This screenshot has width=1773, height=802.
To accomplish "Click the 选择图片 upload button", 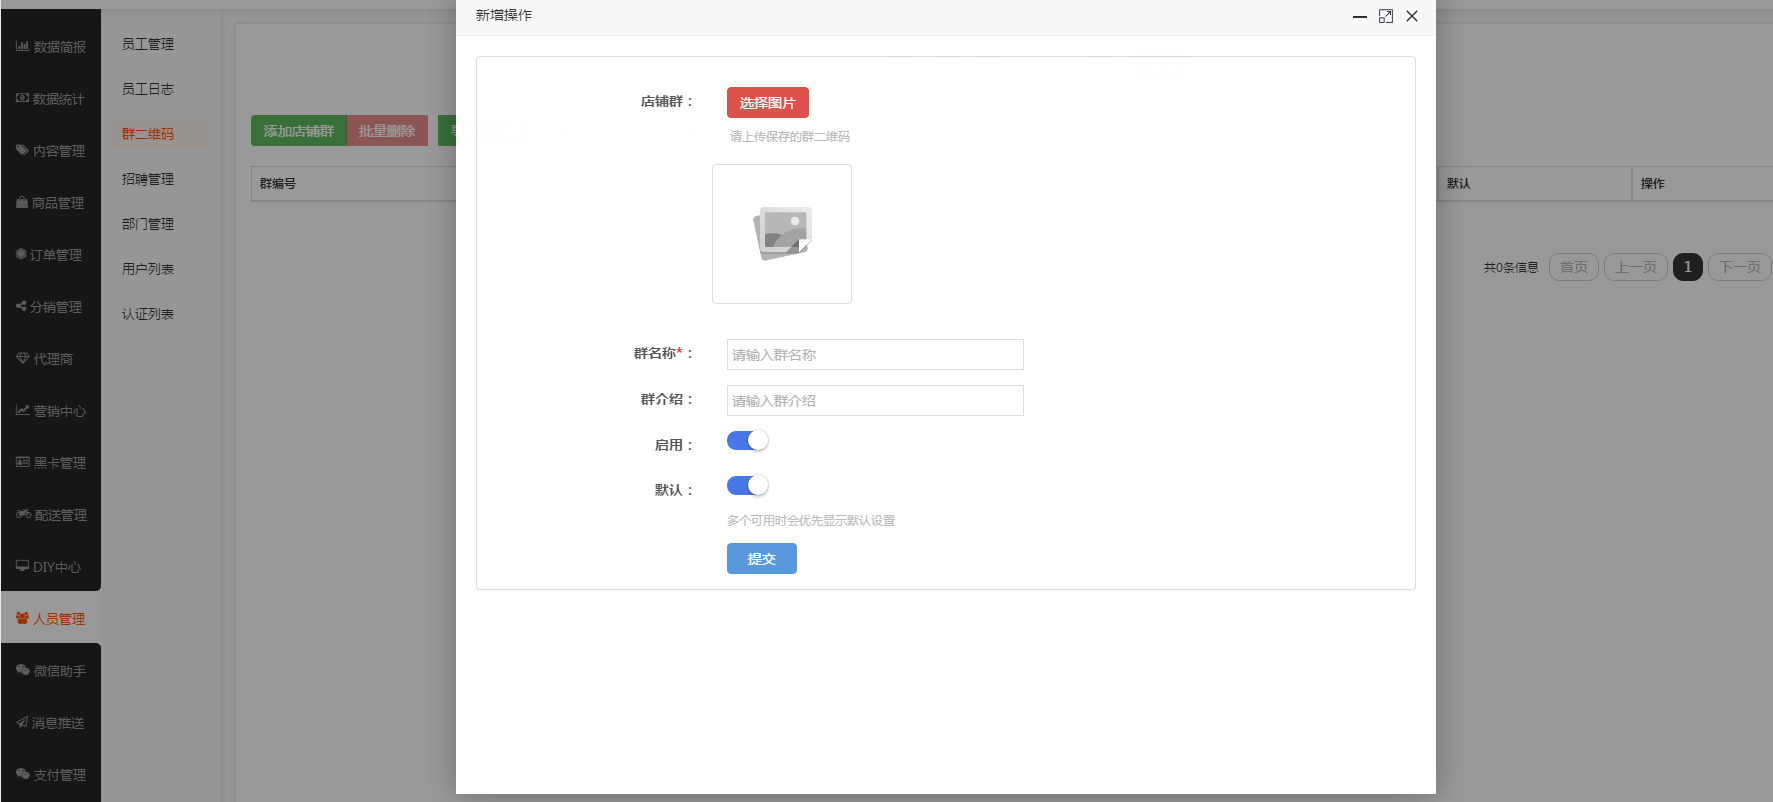I will pos(767,103).
